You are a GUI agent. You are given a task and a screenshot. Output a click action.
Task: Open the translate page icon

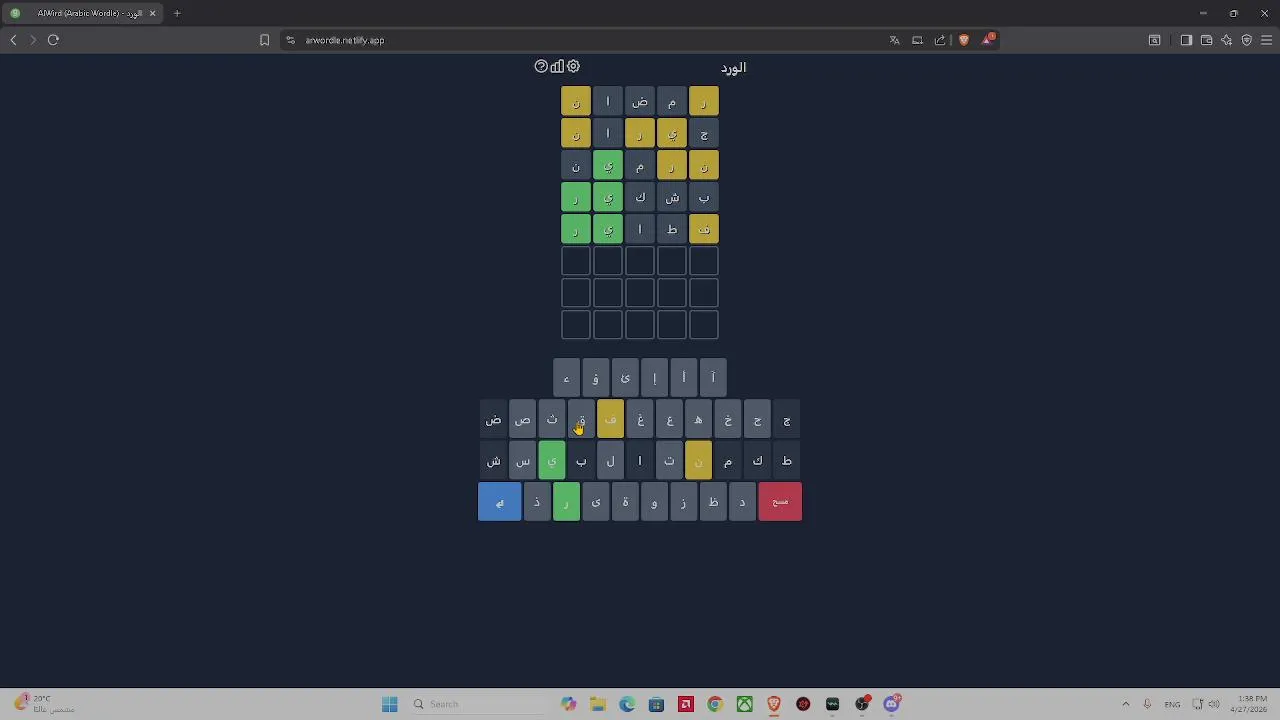pos(894,40)
